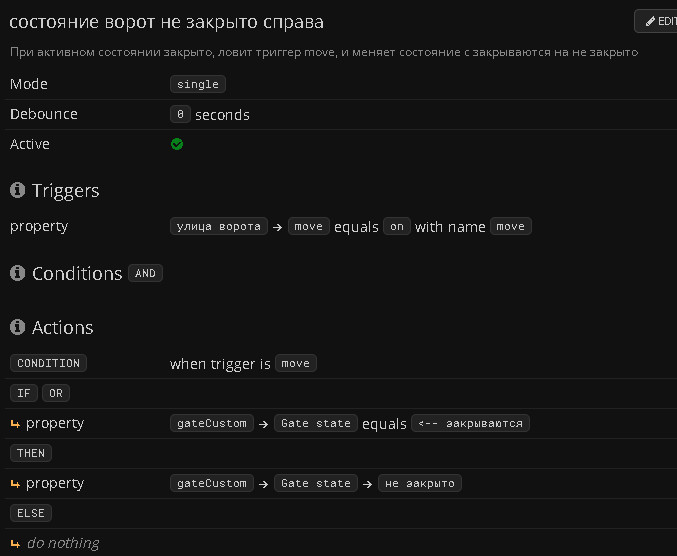This screenshot has width=677, height=556.
Task: Click 'gateCustom' in the IF property row
Action: coord(211,423)
